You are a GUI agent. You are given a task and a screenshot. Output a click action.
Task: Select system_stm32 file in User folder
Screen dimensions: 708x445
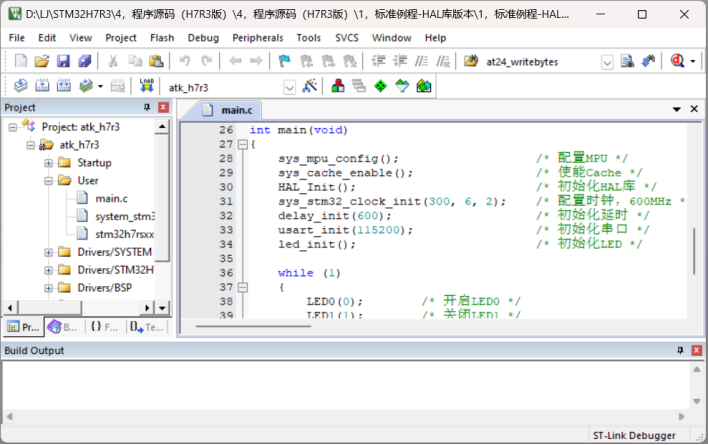125,216
